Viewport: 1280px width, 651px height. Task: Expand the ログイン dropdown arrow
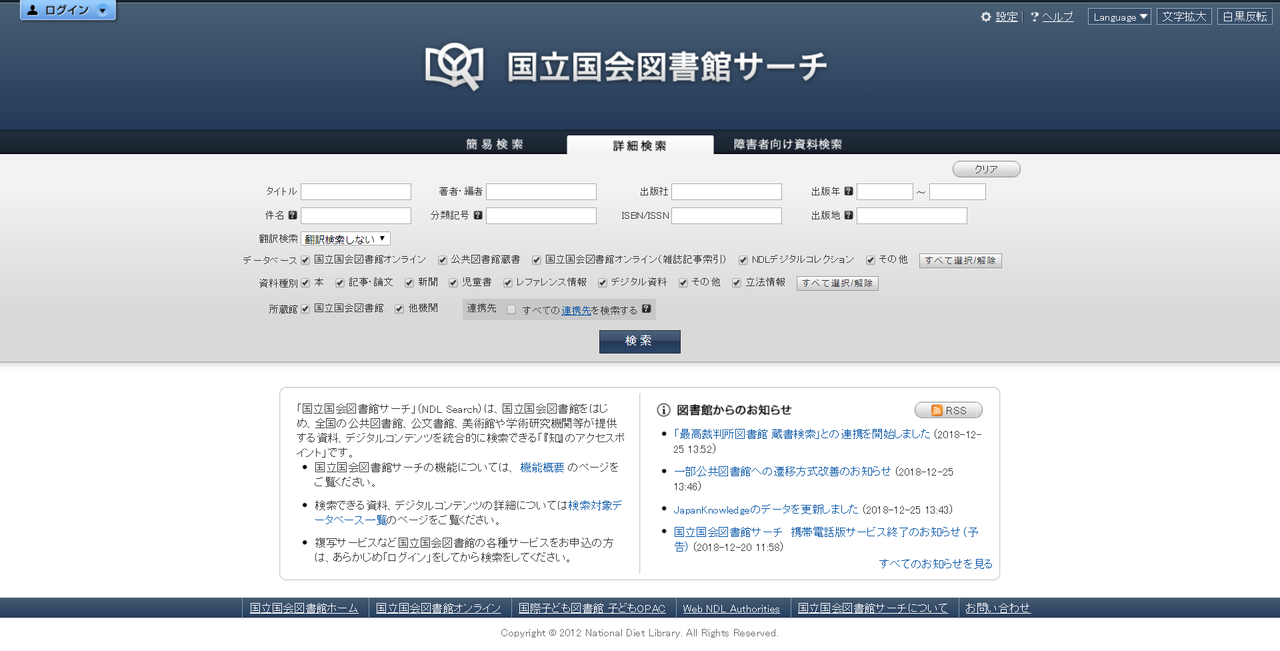pos(102,11)
